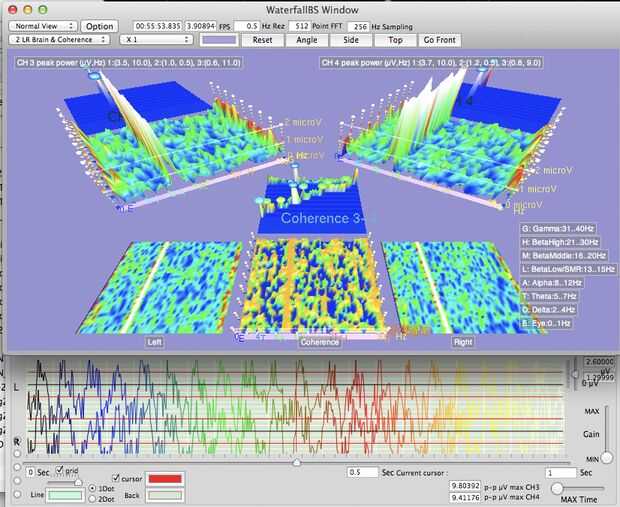Click the Hz Rez input field

pos(247,26)
